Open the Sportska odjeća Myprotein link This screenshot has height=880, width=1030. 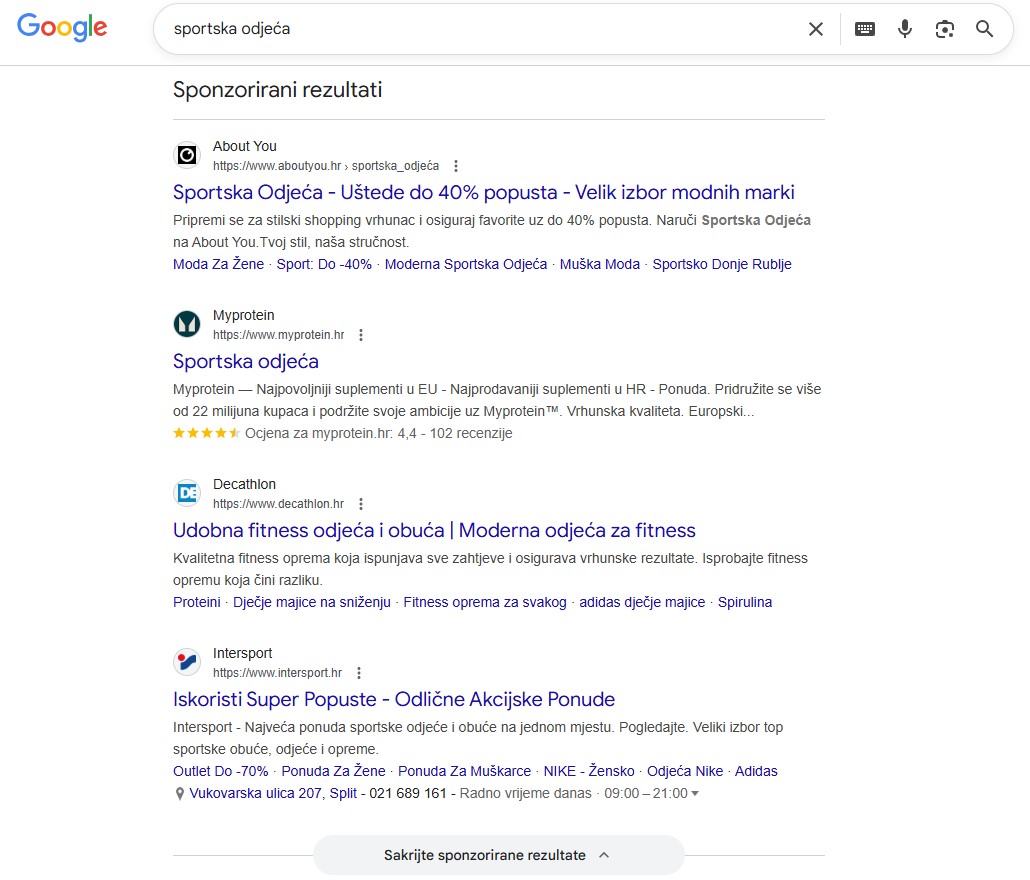(x=246, y=361)
